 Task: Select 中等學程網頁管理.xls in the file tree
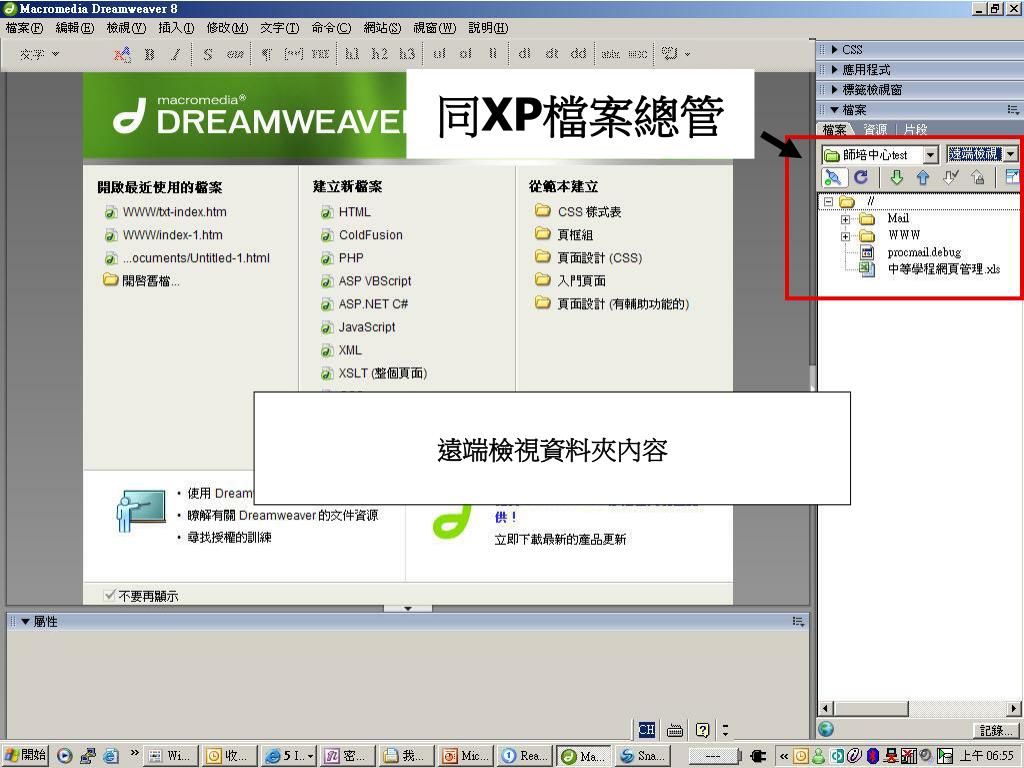(943, 269)
